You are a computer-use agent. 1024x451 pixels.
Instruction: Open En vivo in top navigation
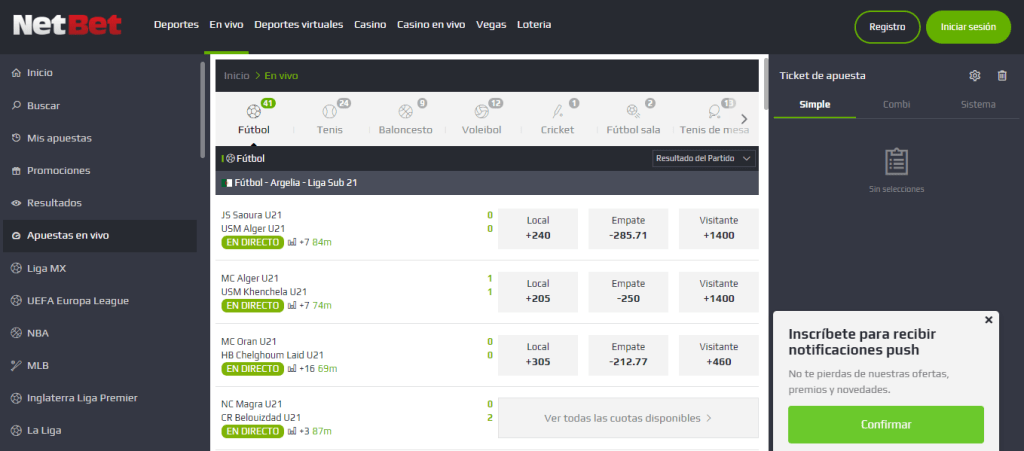[x=226, y=25]
